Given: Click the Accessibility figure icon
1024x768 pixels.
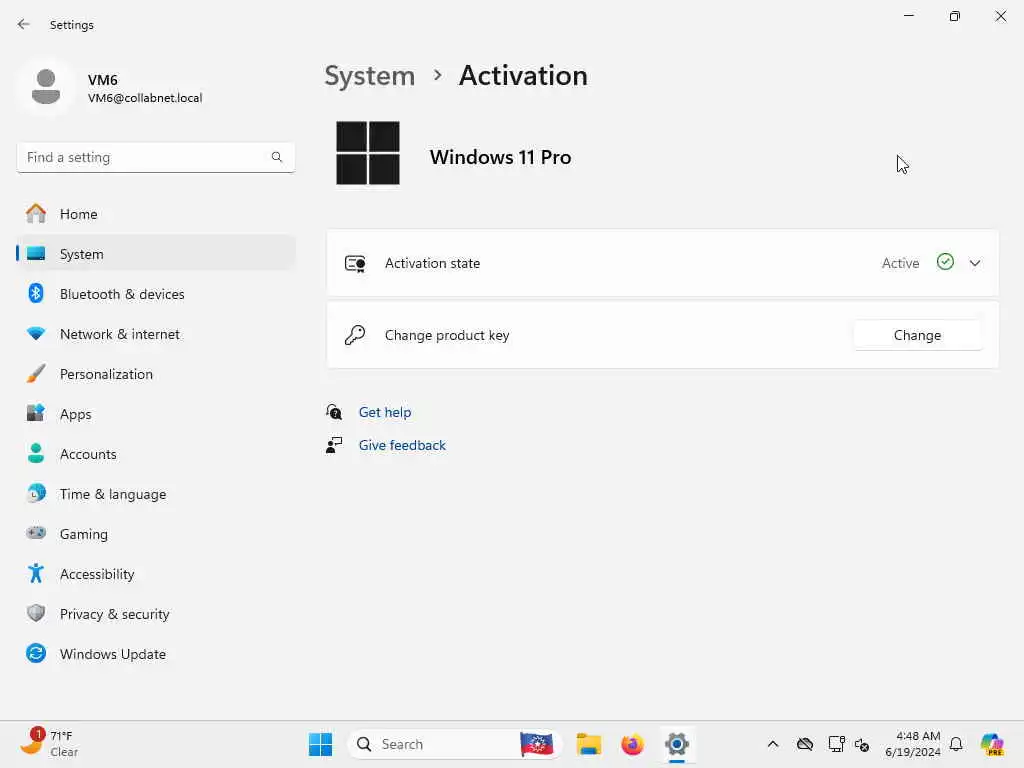Looking at the screenshot, I should (36, 573).
